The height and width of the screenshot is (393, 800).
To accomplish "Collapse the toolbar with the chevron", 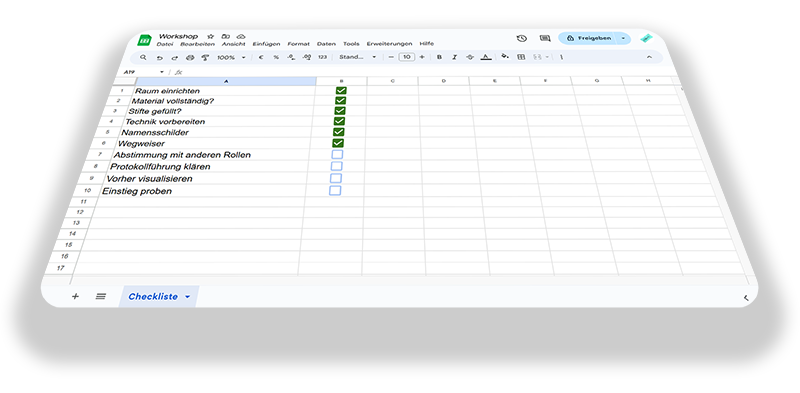I will (x=649, y=57).
